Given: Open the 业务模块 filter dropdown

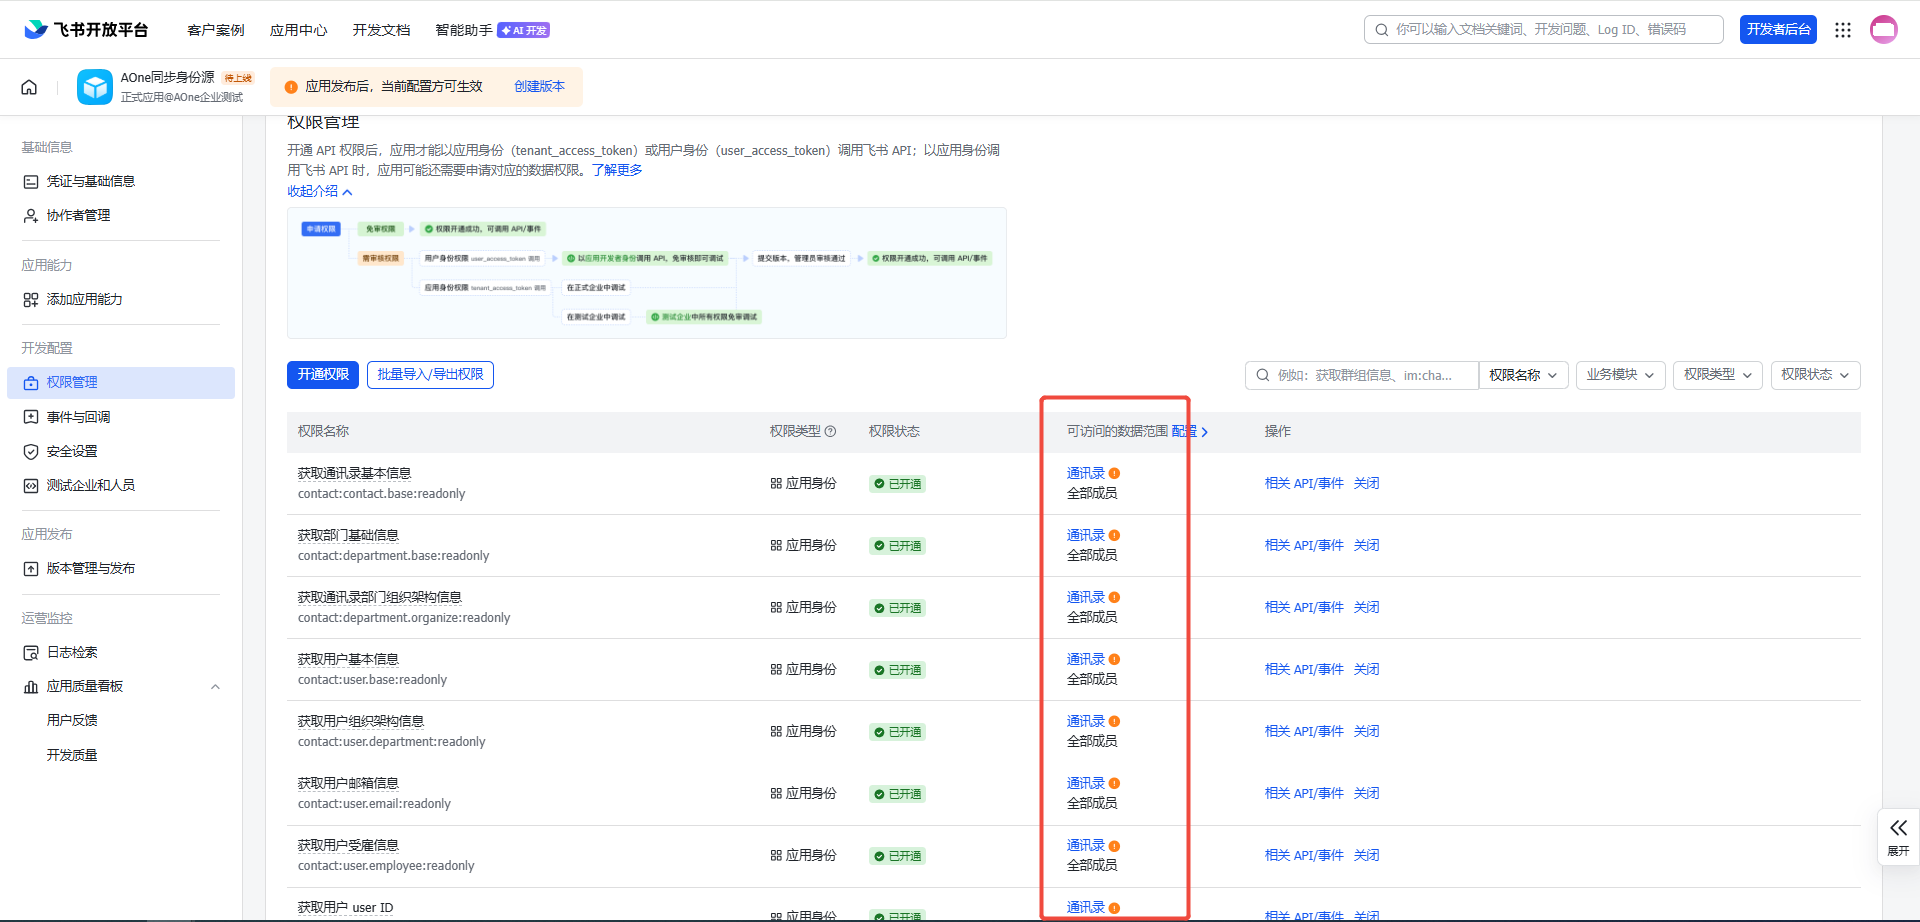Looking at the screenshot, I should 1619,375.
